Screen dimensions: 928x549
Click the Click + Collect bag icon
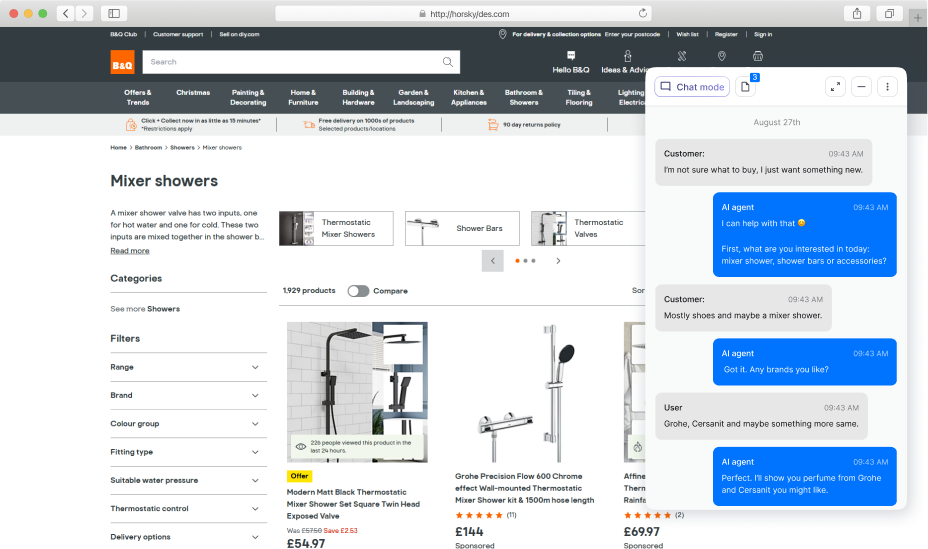[131, 125]
